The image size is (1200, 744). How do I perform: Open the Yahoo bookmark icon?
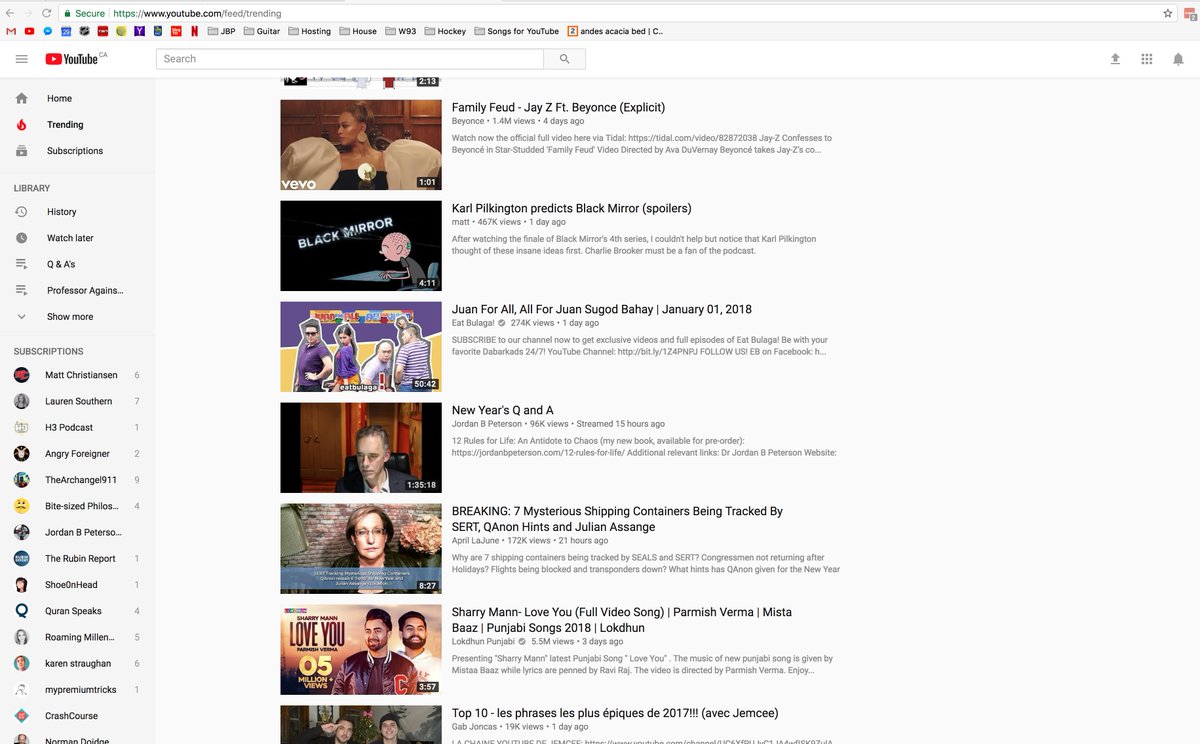[139, 31]
